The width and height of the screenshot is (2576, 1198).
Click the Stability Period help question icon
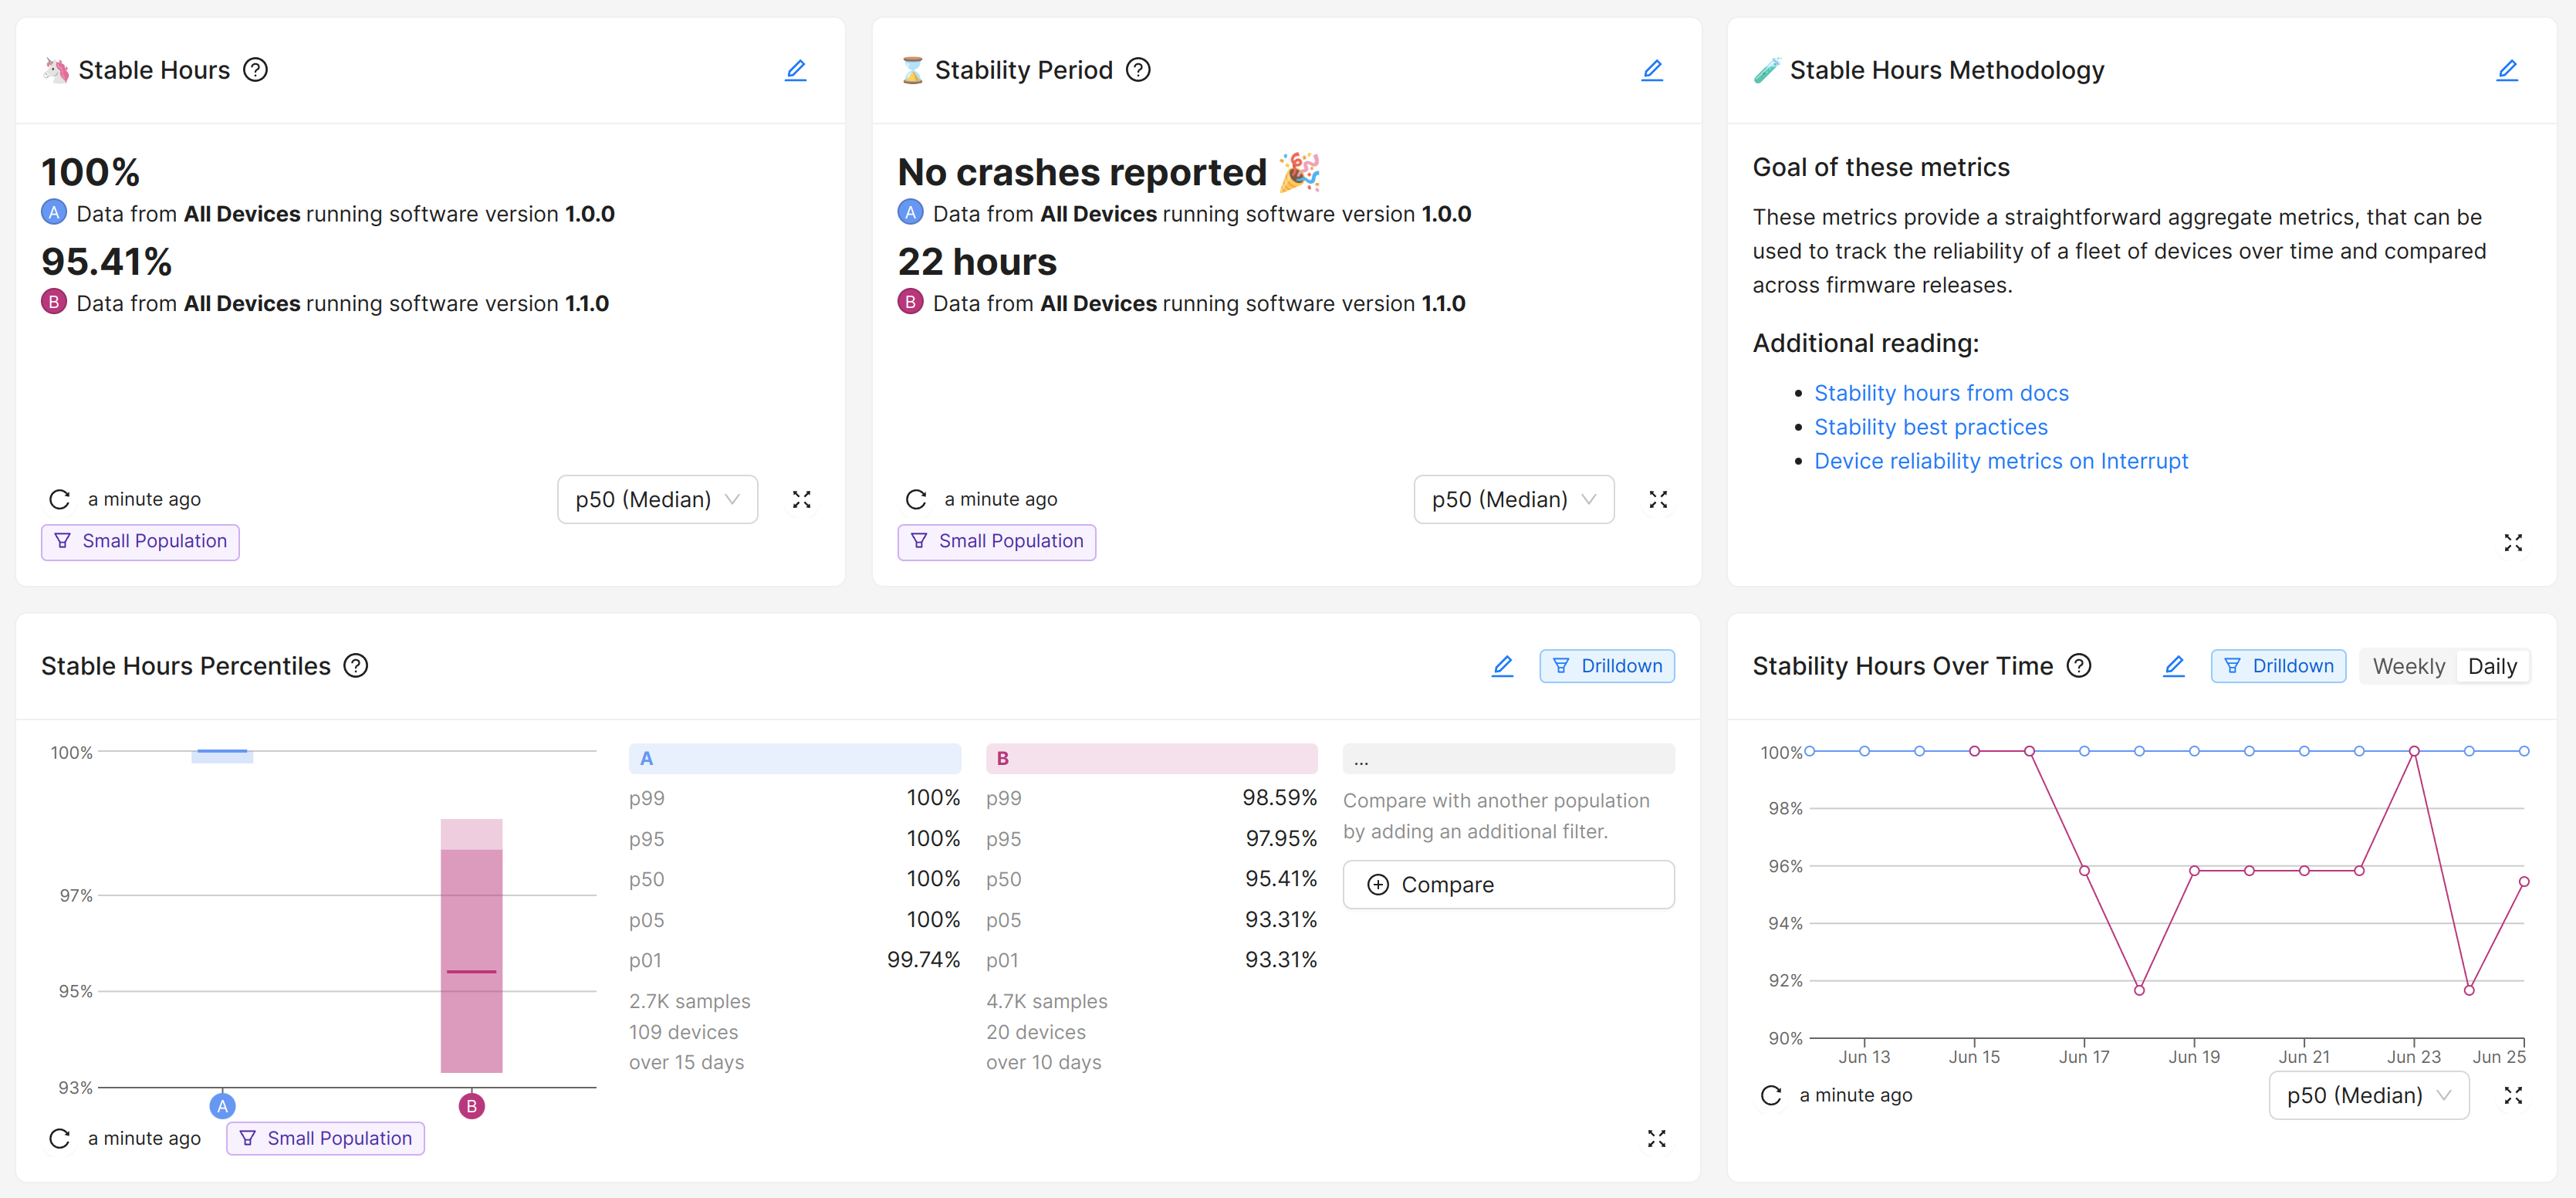[x=1138, y=70]
